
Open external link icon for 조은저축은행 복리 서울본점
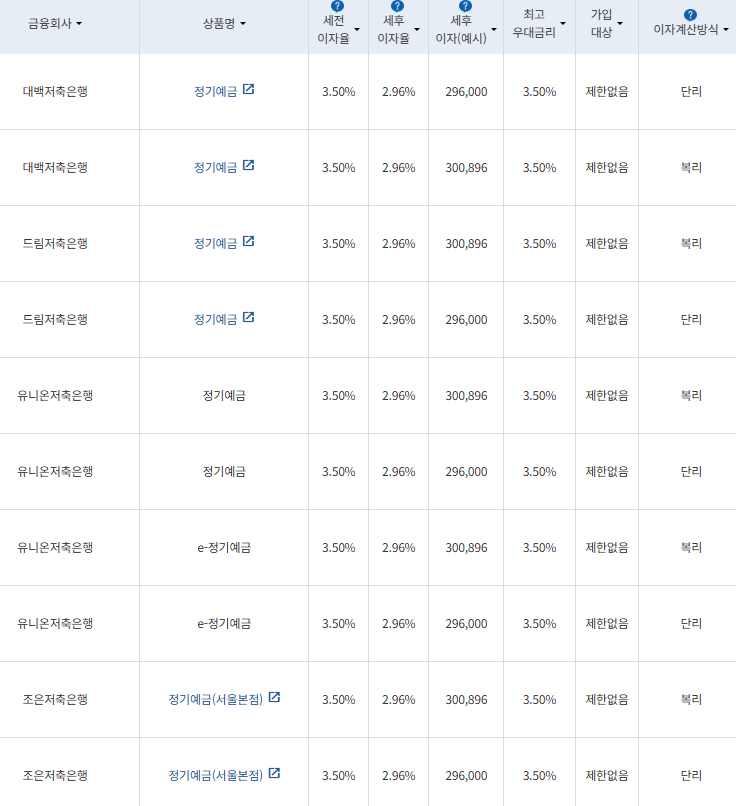tap(274, 697)
